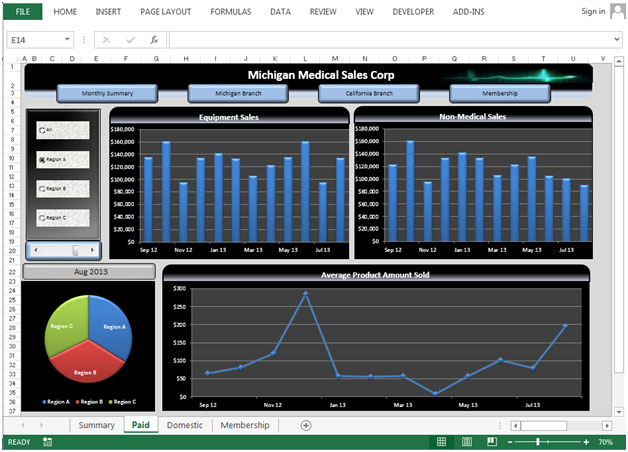
Task: Click the Enter checkmark formula bar icon
Action: [131, 40]
